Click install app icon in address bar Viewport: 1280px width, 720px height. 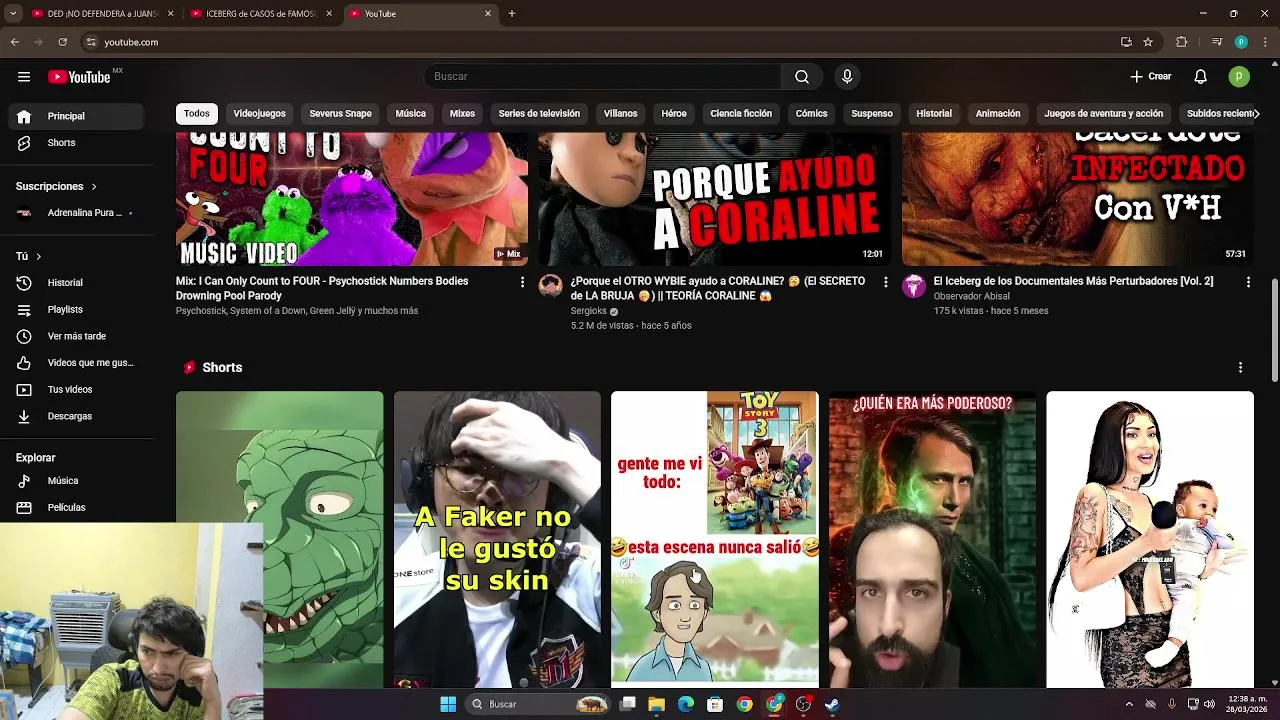pyautogui.click(x=1126, y=42)
